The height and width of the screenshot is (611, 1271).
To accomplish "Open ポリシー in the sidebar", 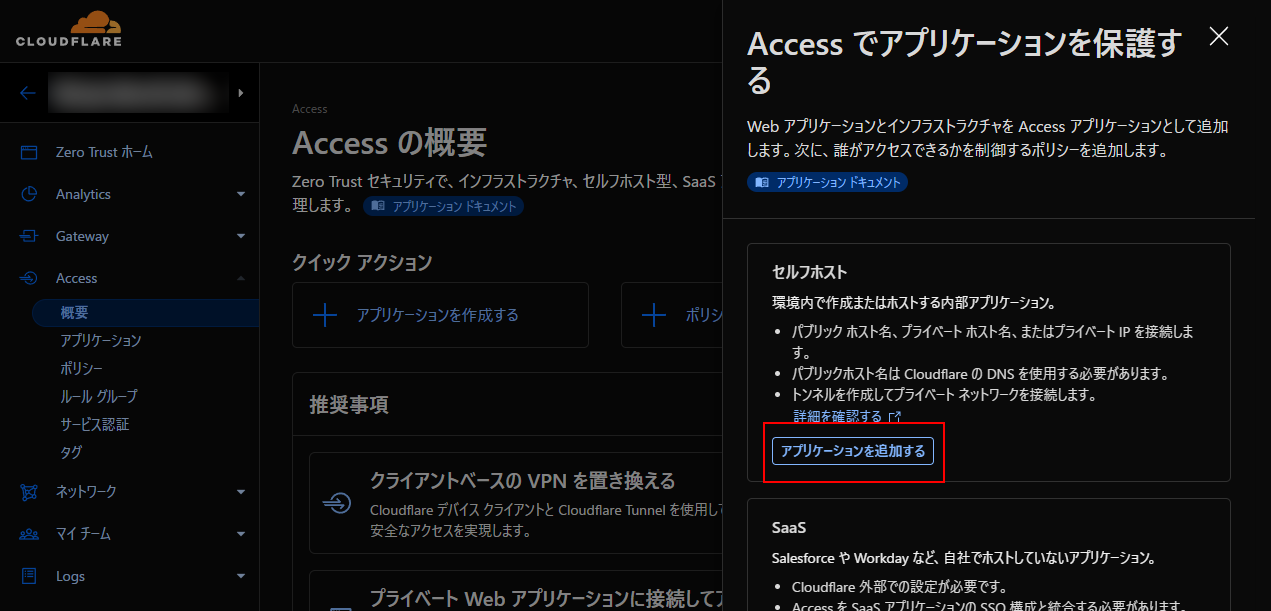I will [x=81, y=368].
